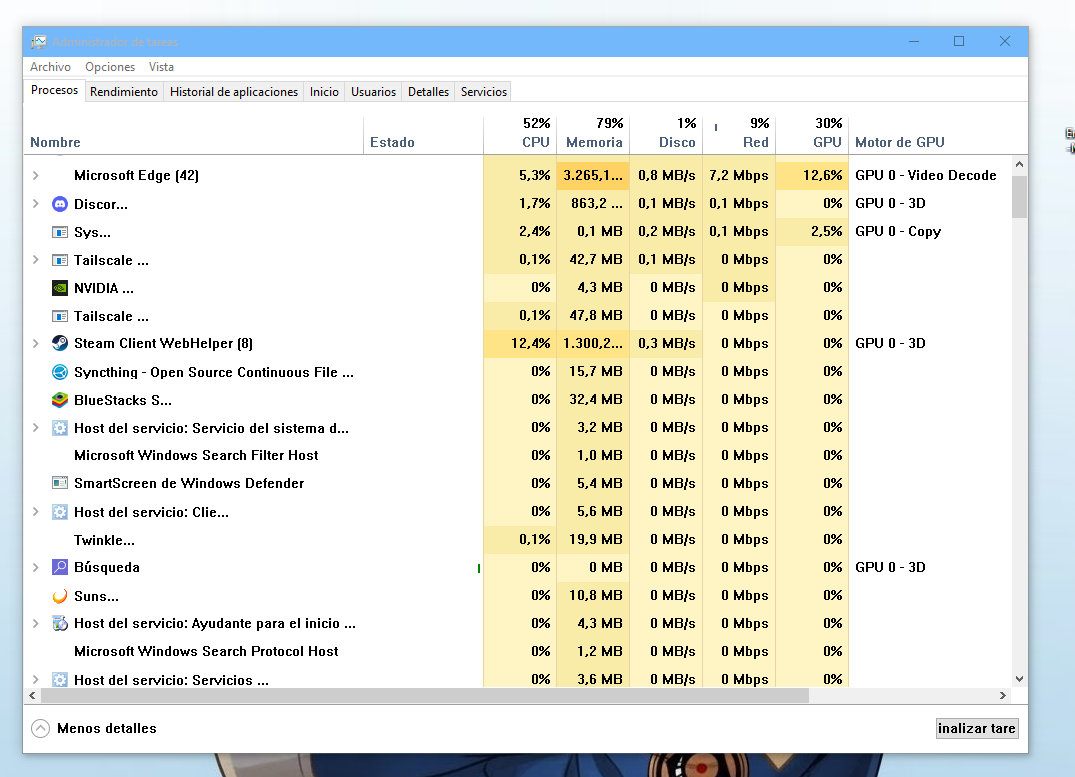
Task: Expand Host del servicio: Clie... group
Action: pos(36,512)
